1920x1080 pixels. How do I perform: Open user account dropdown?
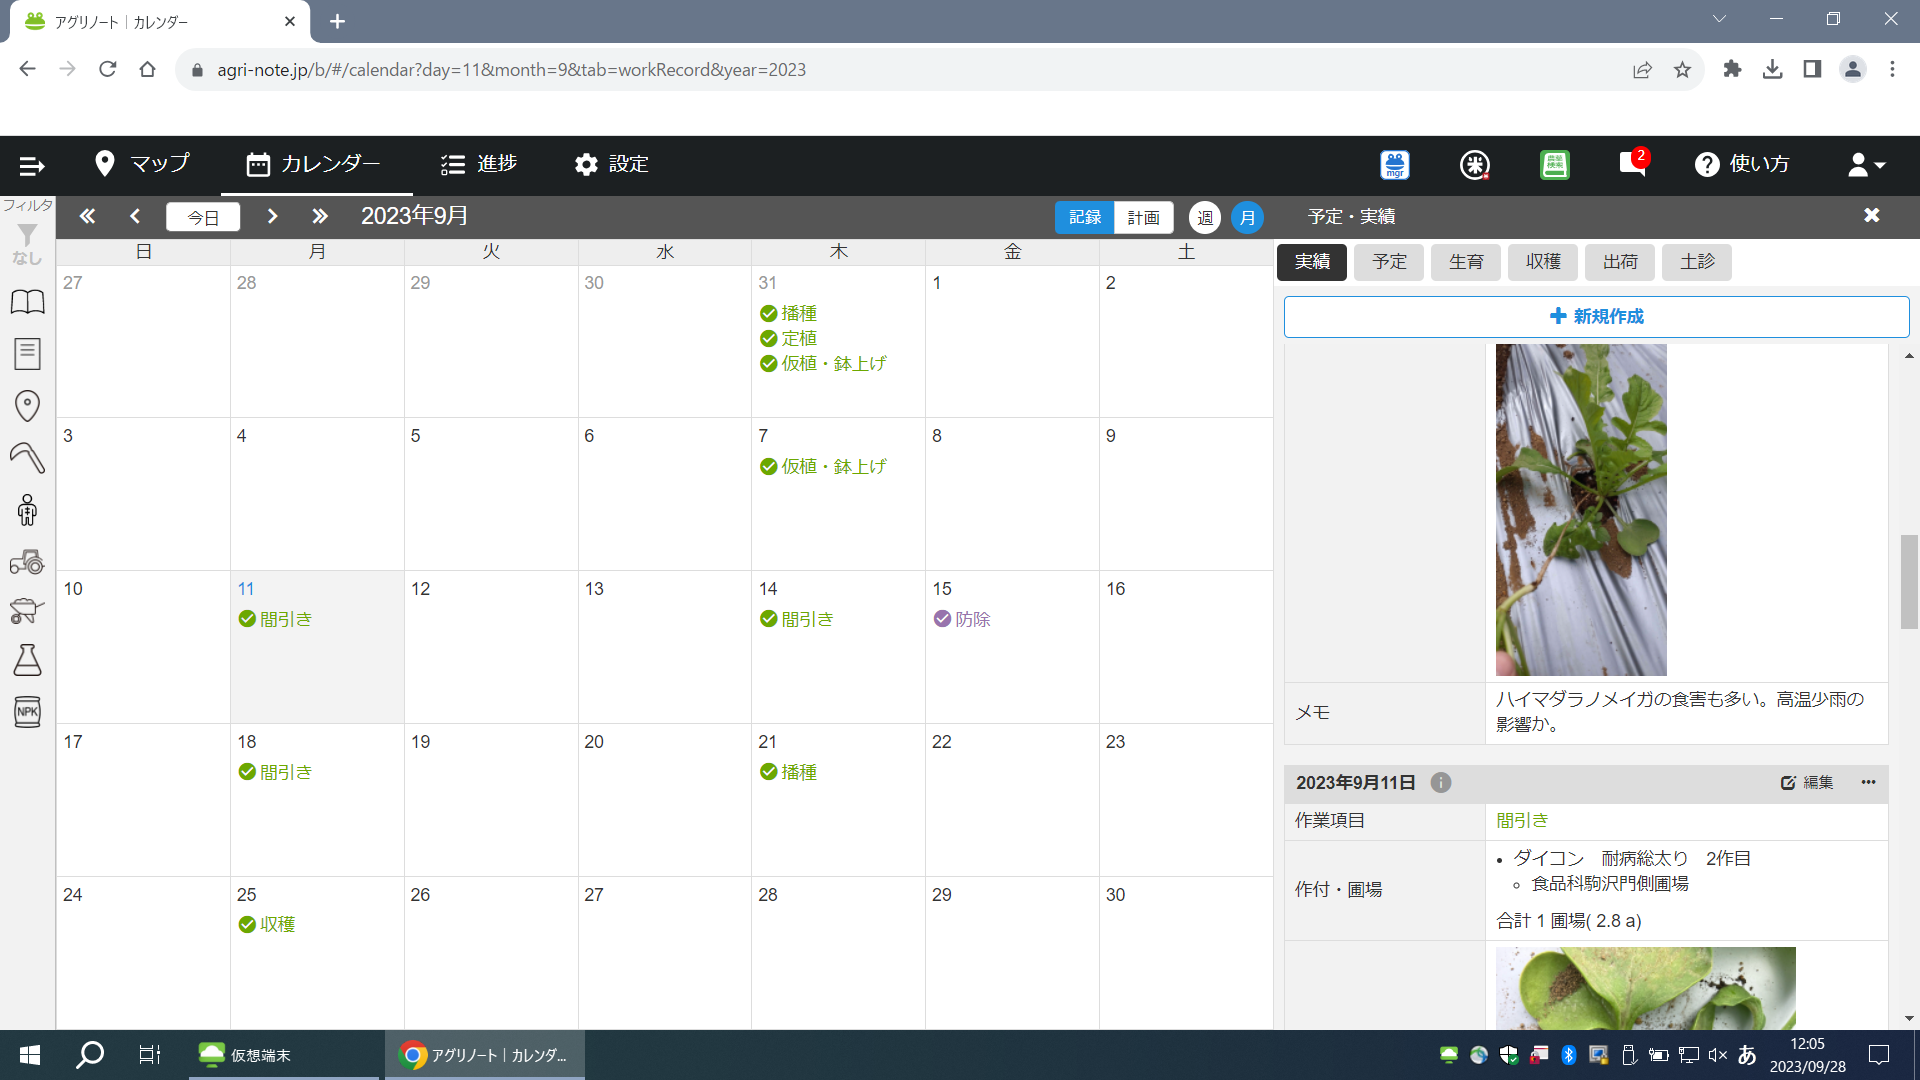tap(1866, 165)
